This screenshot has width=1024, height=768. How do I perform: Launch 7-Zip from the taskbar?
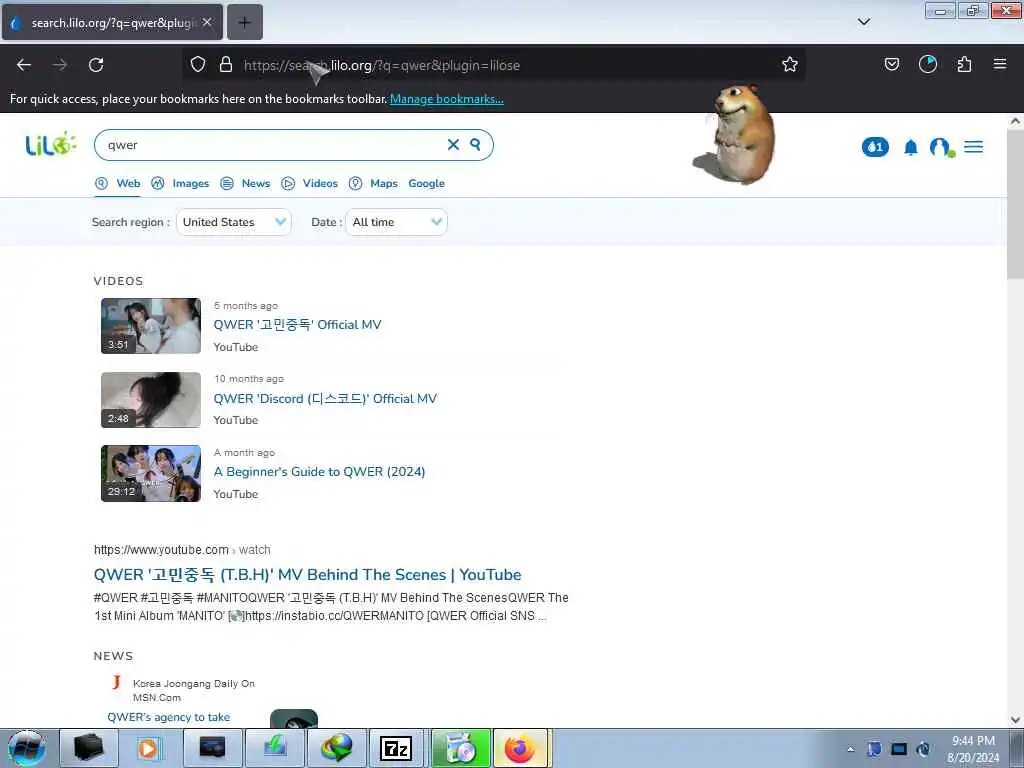tap(396, 748)
